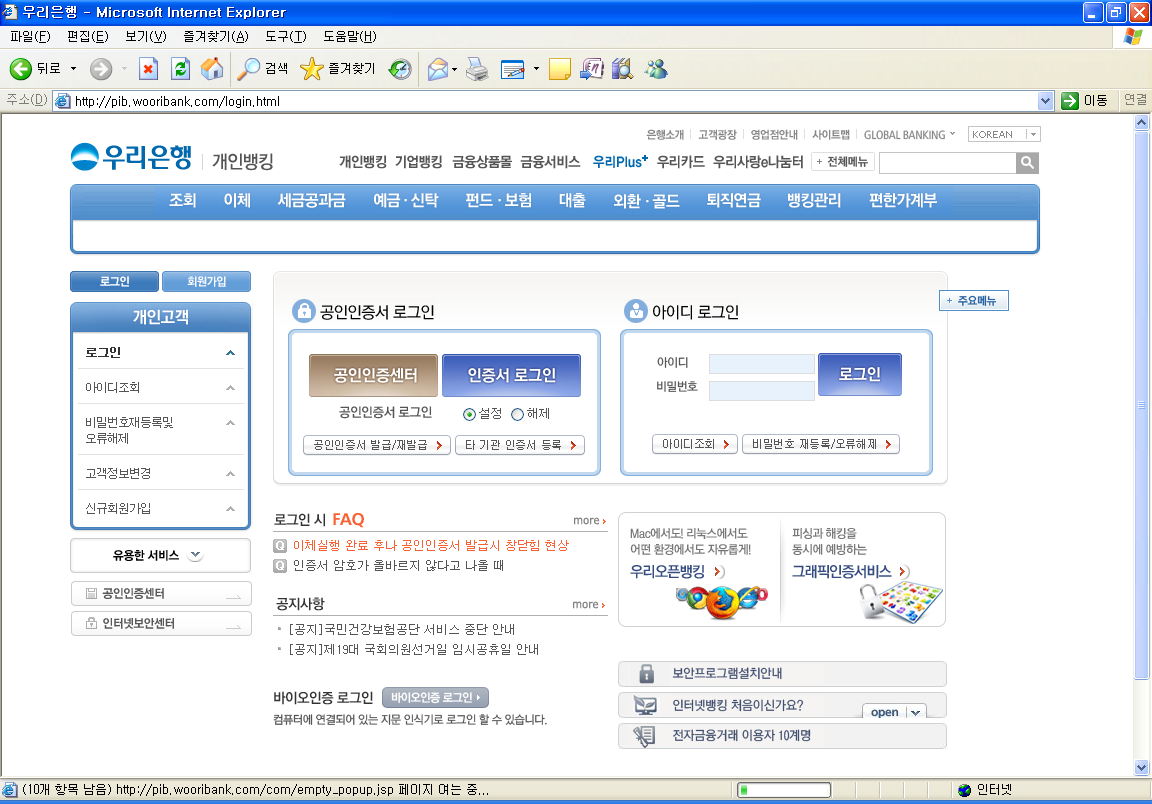1152x804 pixels.
Task: Open the Search (검색) magnifier toolbar button
Action: (x=263, y=69)
